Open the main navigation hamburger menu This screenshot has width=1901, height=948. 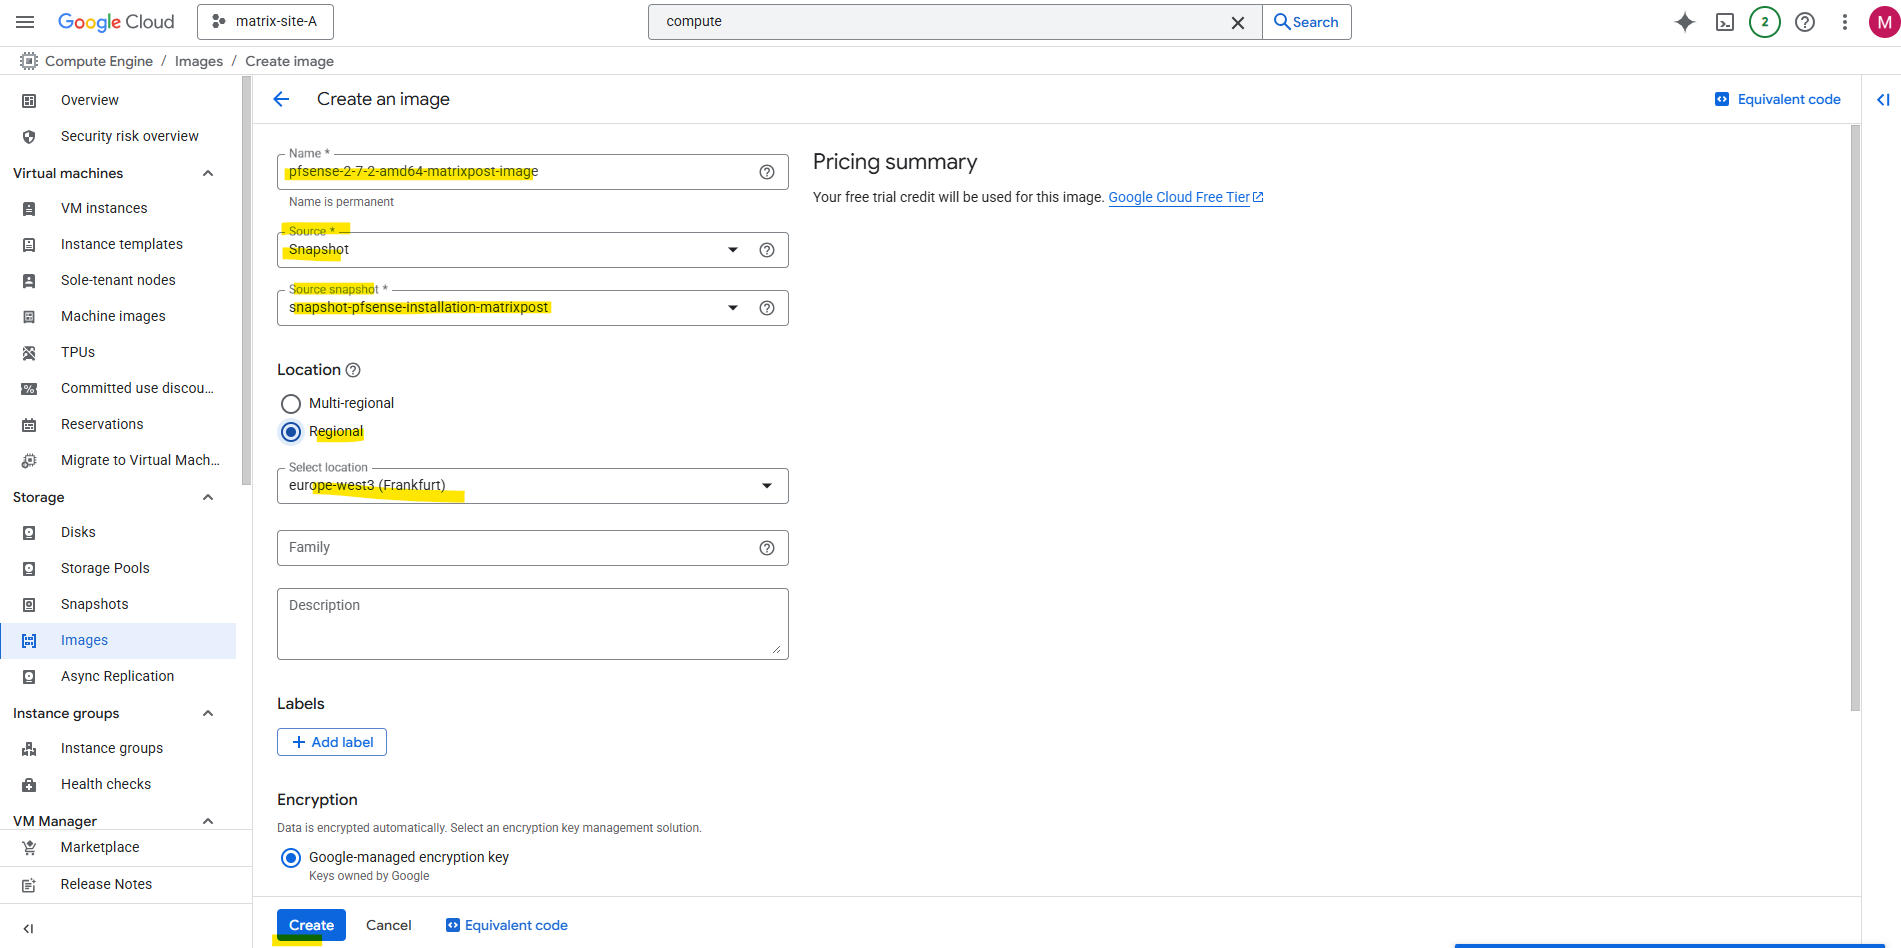point(26,22)
